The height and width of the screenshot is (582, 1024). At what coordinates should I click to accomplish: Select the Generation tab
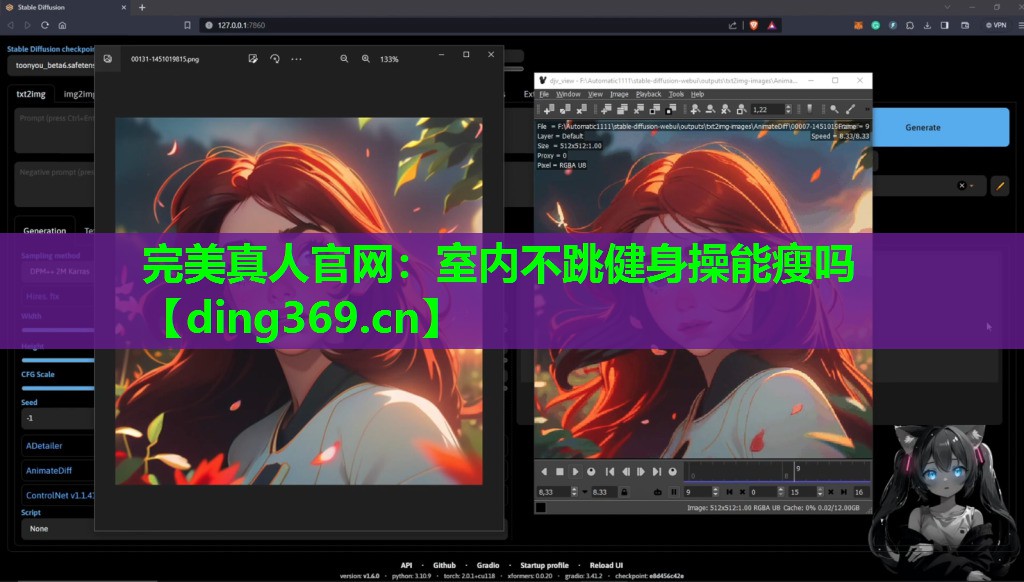click(44, 230)
